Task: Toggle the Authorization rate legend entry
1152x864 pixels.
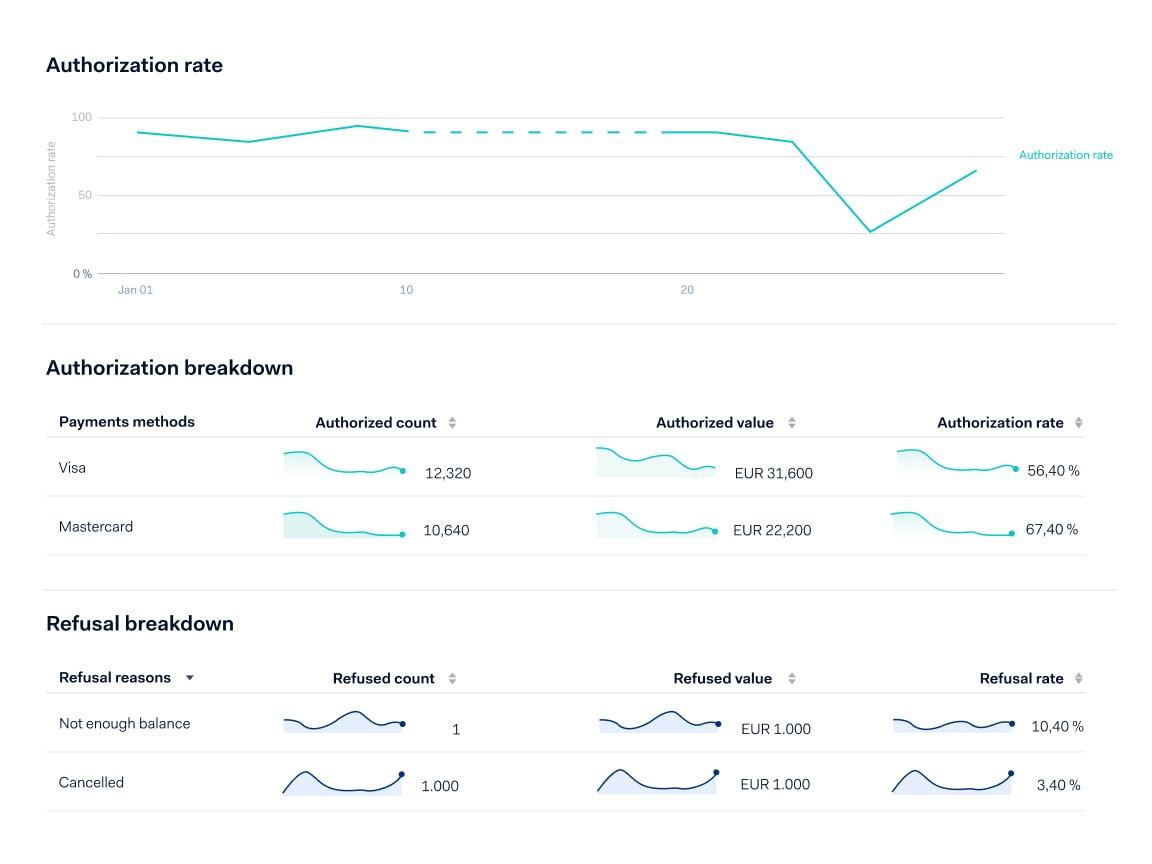Action: 1065,155
